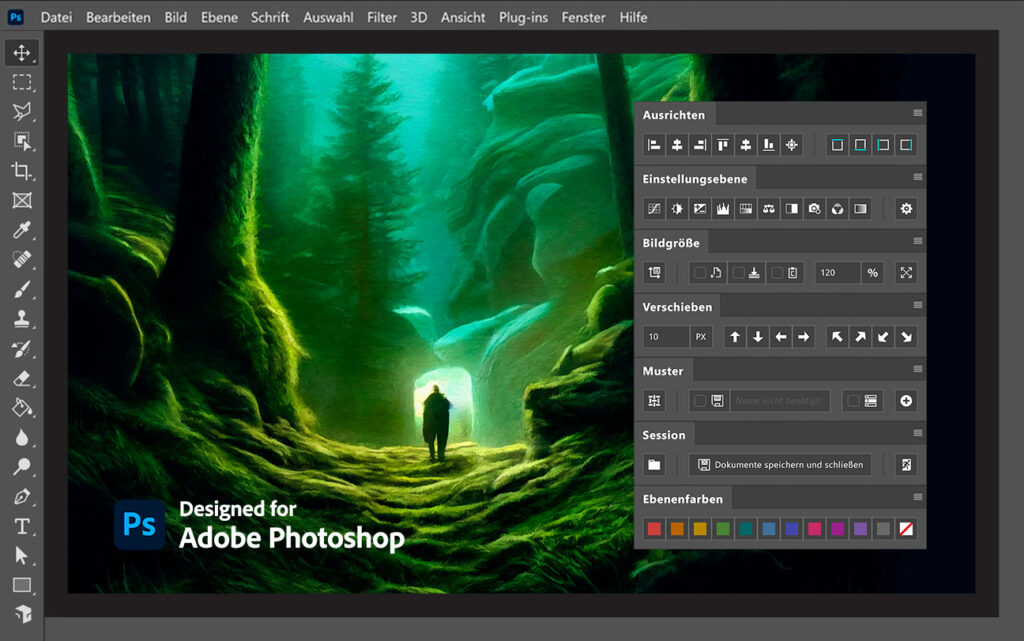Select the Crop tool in the toolbar
The image size is (1024, 641).
(x=22, y=171)
